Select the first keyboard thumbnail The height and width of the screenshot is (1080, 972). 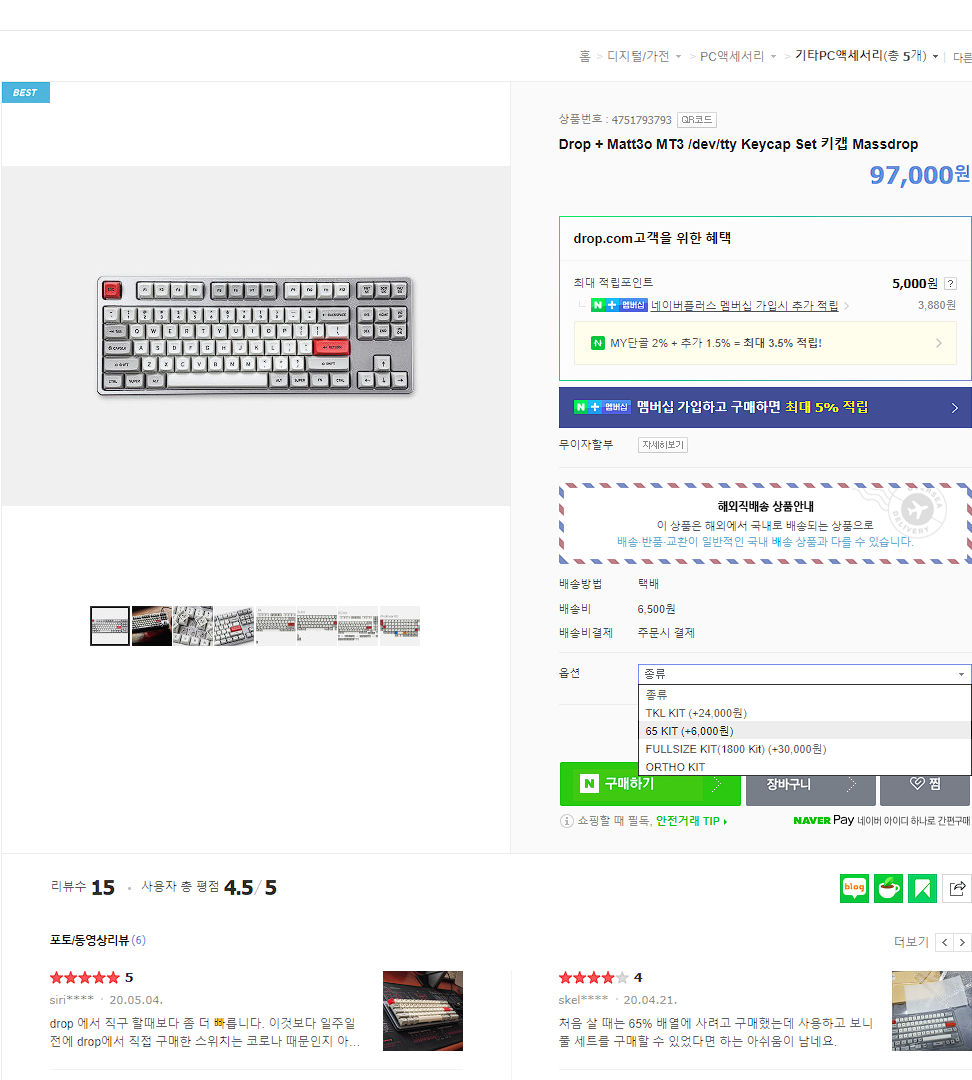coord(110,625)
